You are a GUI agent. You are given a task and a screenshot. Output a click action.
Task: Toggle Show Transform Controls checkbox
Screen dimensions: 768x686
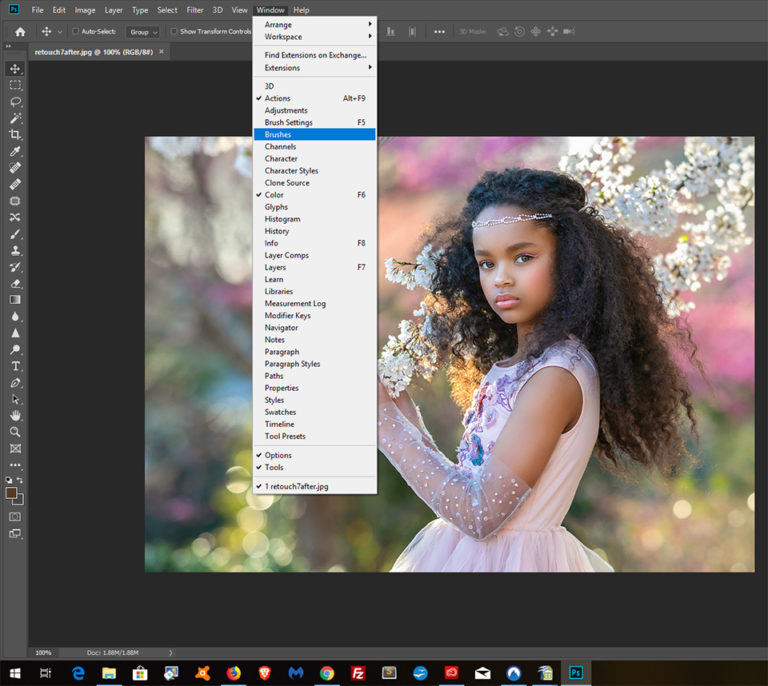tap(173, 31)
